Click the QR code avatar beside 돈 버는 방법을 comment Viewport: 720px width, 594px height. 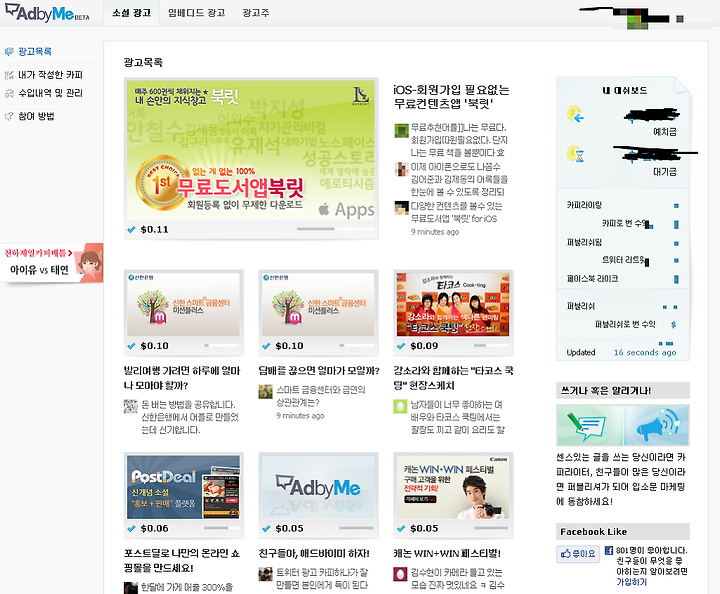pyautogui.click(x=130, y=406)
